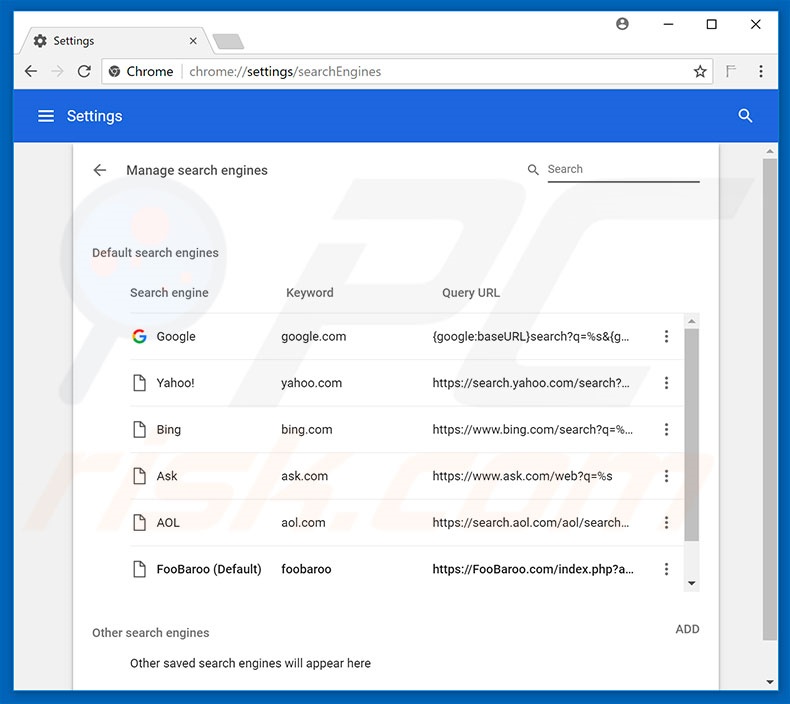Click the Keyword column header
This screenshot has height=704, width=790.
point(309,293)
